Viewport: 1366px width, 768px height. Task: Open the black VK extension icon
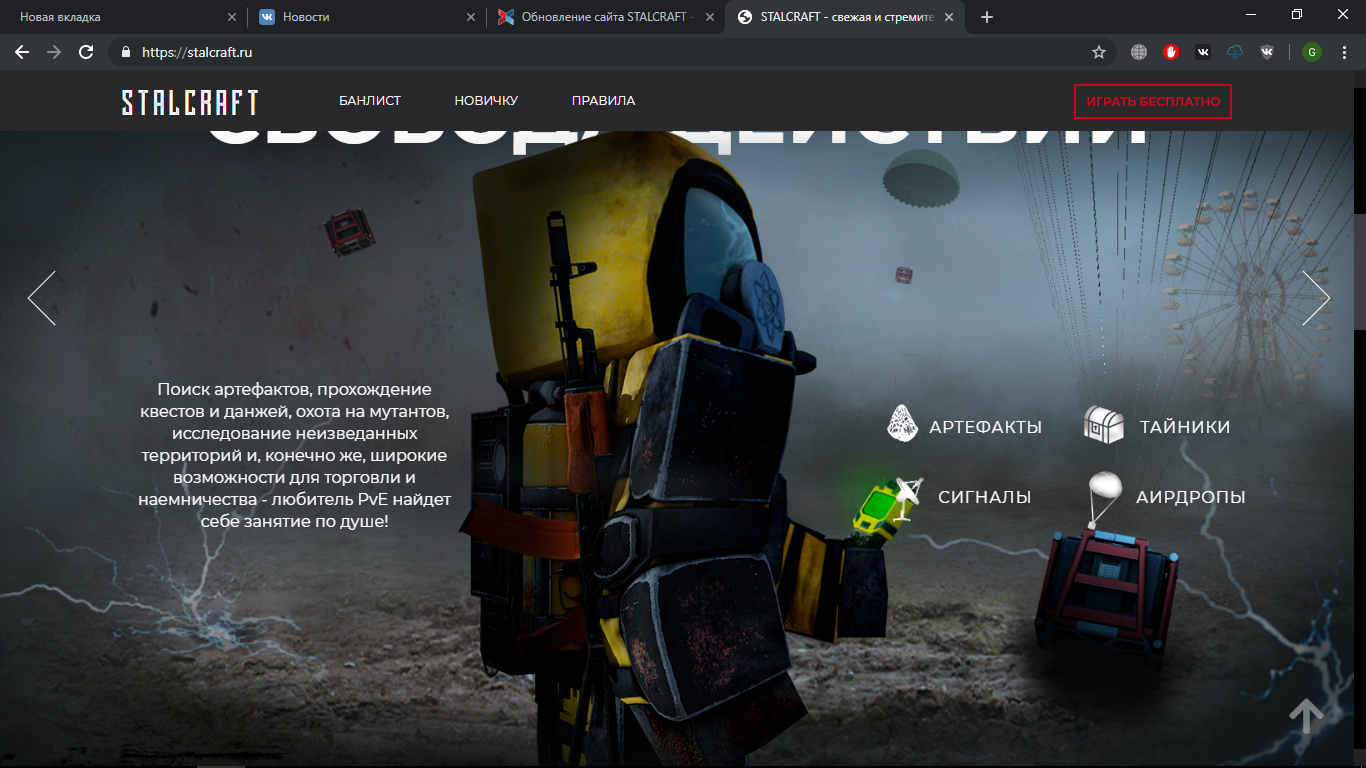coord(1203,52)
